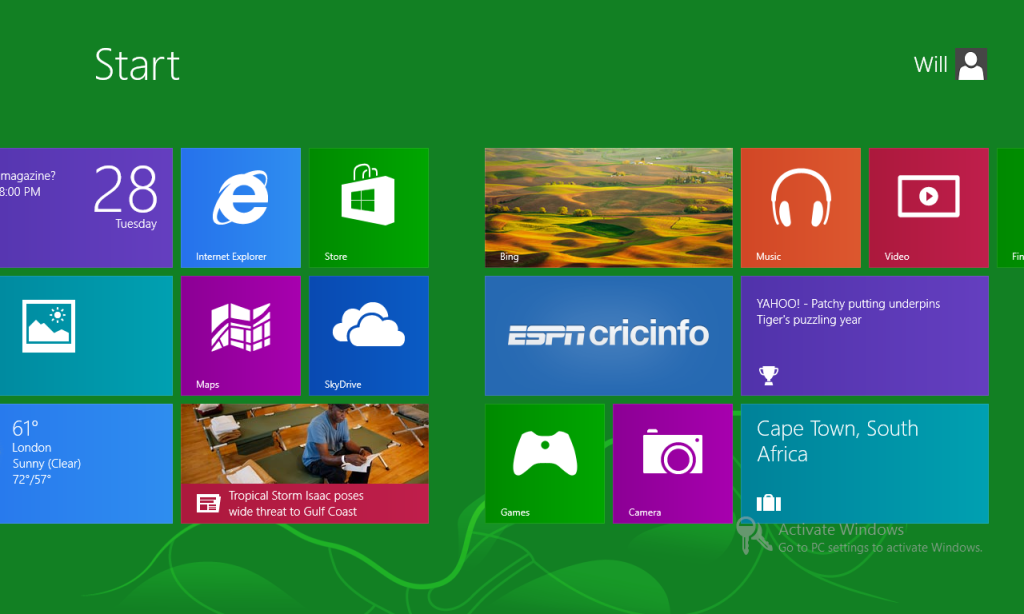Click the 'Sunny (Clear)' weather text
1024x614 pixels.
coord(46,464)
